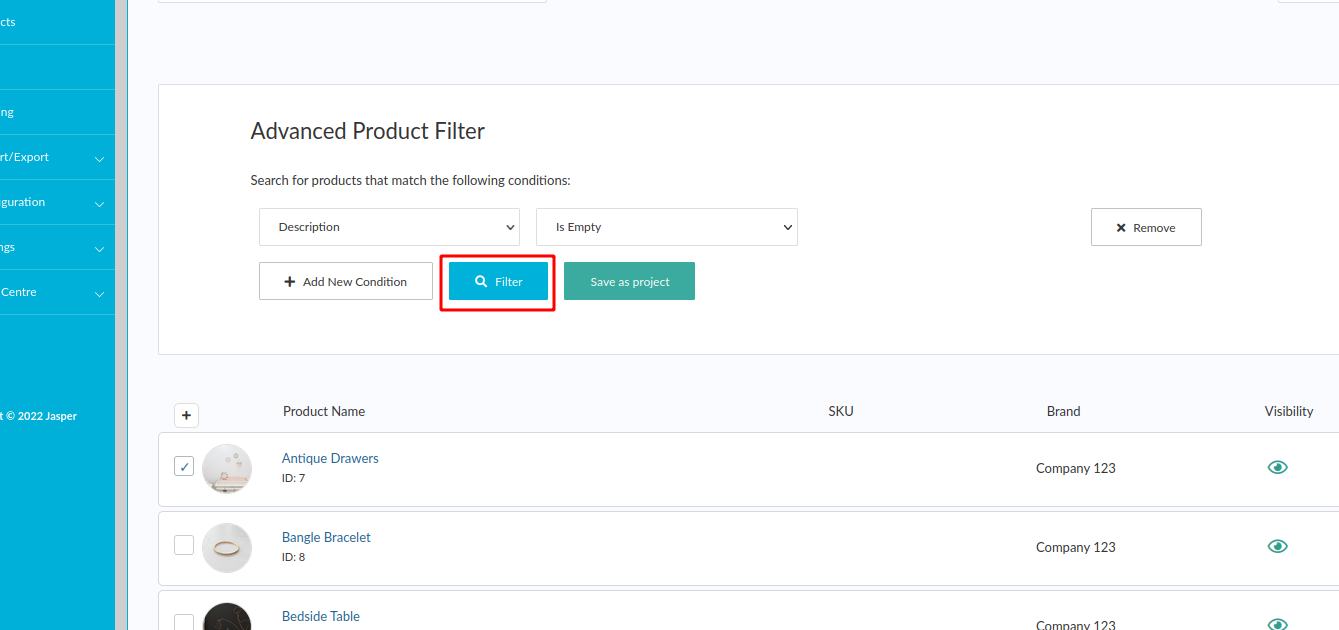Expand the Help Centre sidebar menu

pos(99,293)
